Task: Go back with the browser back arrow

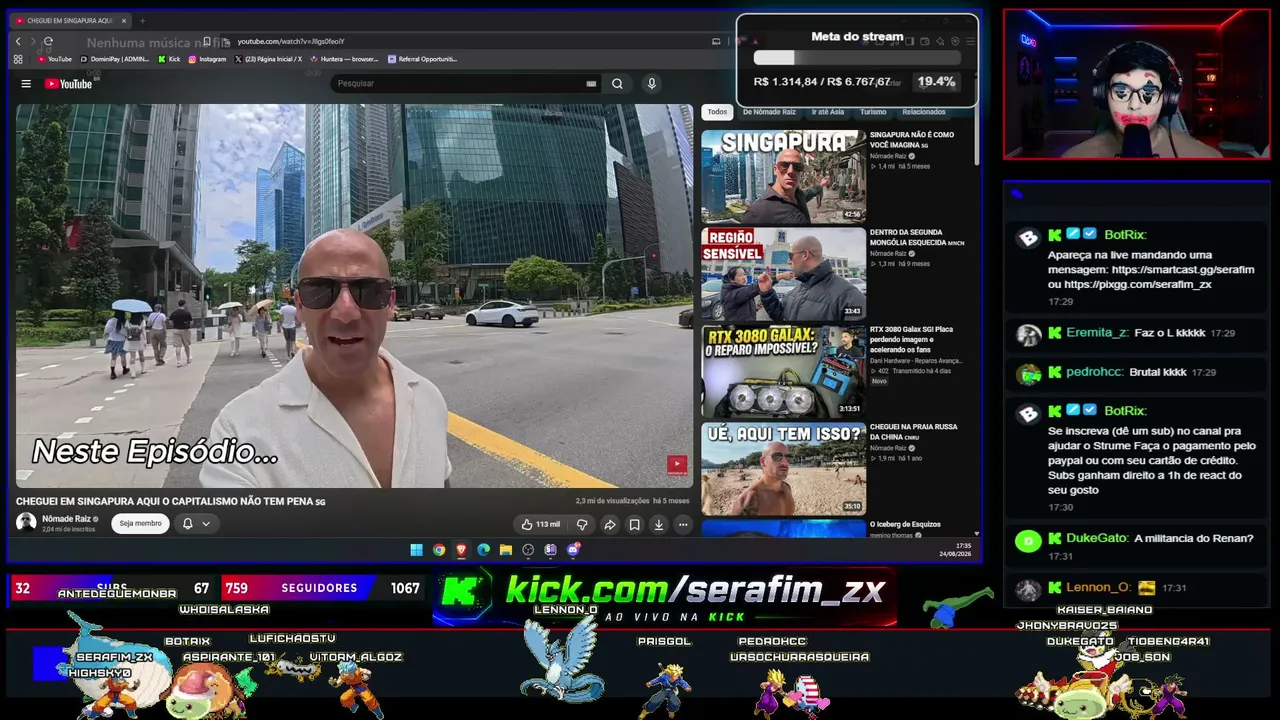Action: click(18, 41)
